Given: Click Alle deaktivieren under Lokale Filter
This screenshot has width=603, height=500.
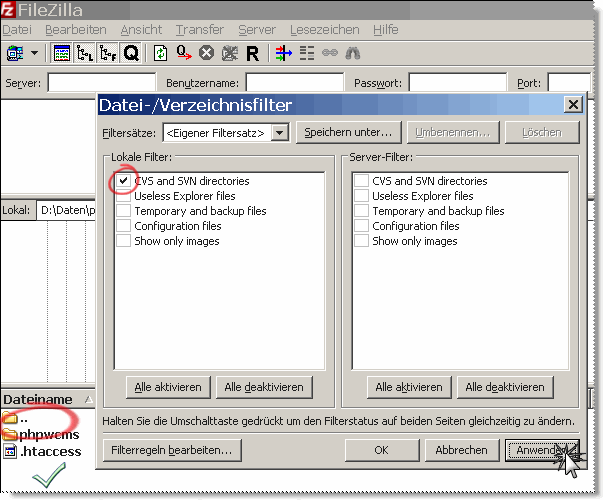Looking at the screenshot, I should point(264,387).
